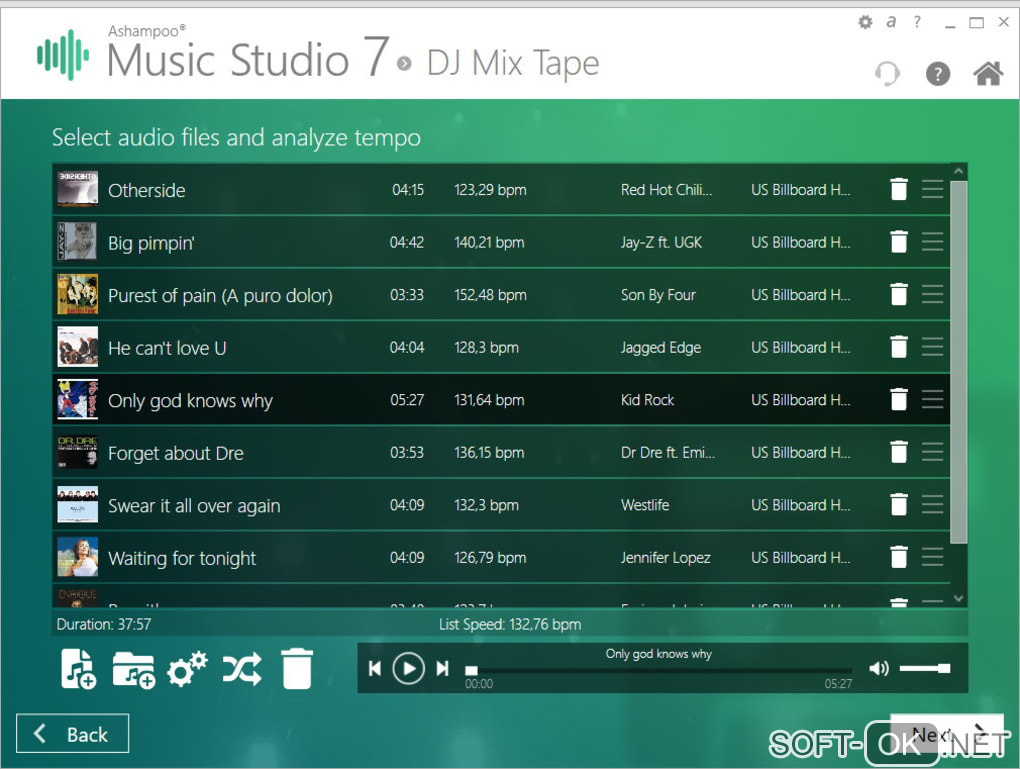
Task: Skip to the previous track
Action: (375, 669)
